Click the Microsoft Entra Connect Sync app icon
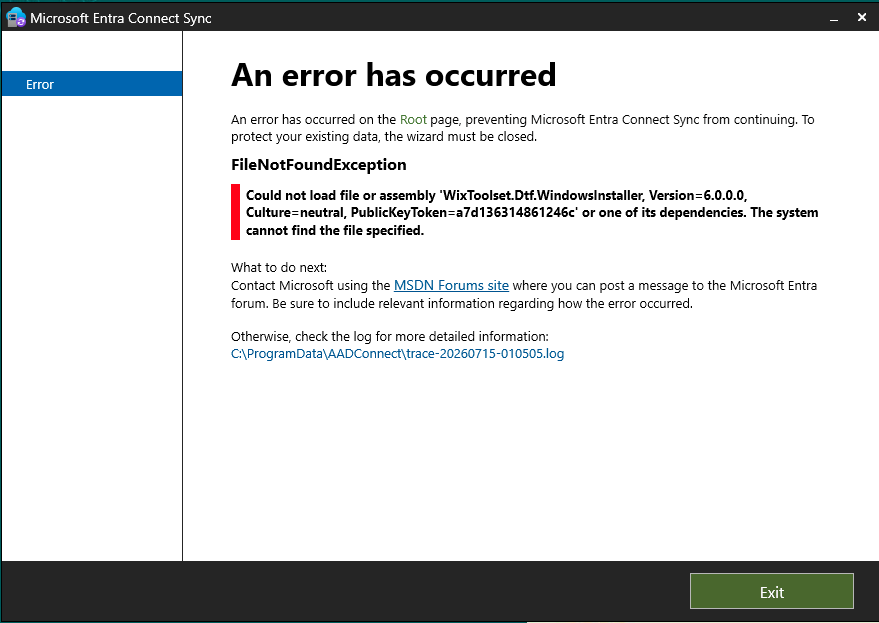The image size is (879, 623). [16, 18]
